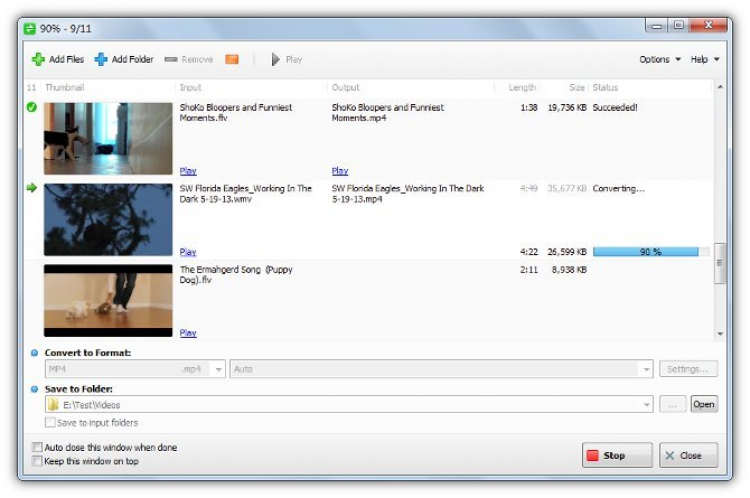This screenshot has height=498, width=750.
Task: Click the Length column header
Action: click(x=522, y=88)
